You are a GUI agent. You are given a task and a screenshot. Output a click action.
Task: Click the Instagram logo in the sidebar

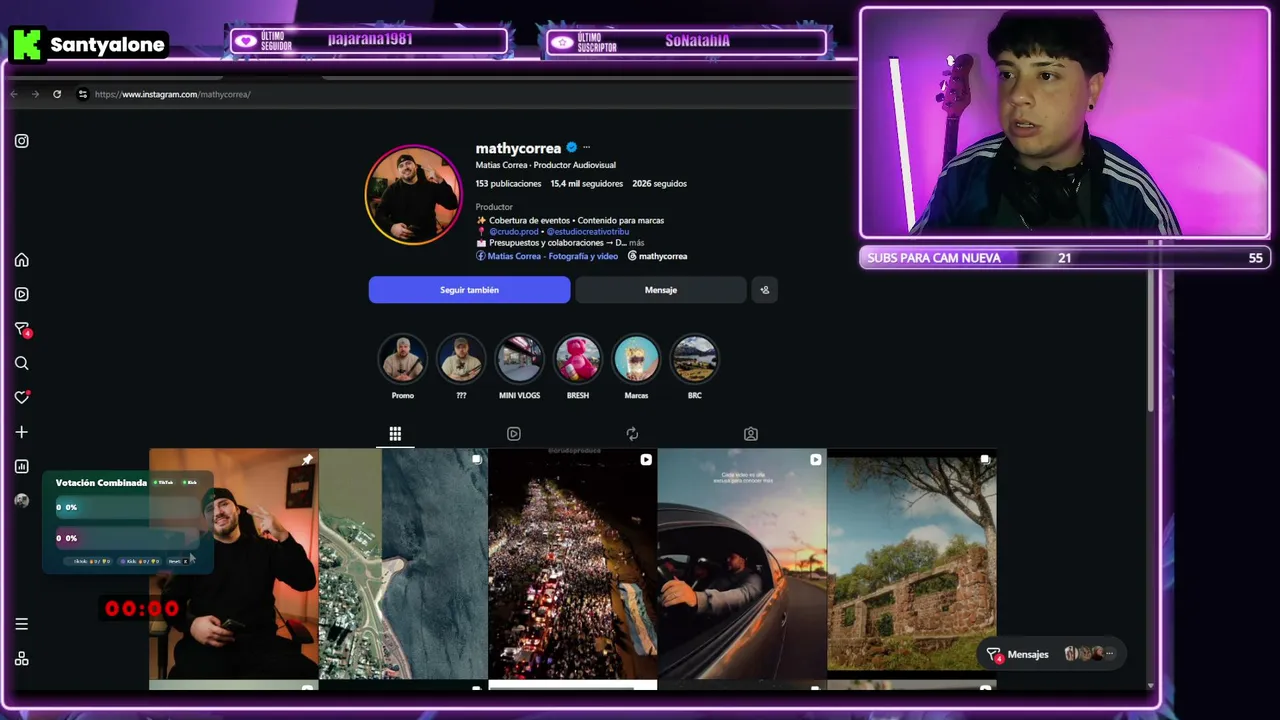click(x=22, y=141)
